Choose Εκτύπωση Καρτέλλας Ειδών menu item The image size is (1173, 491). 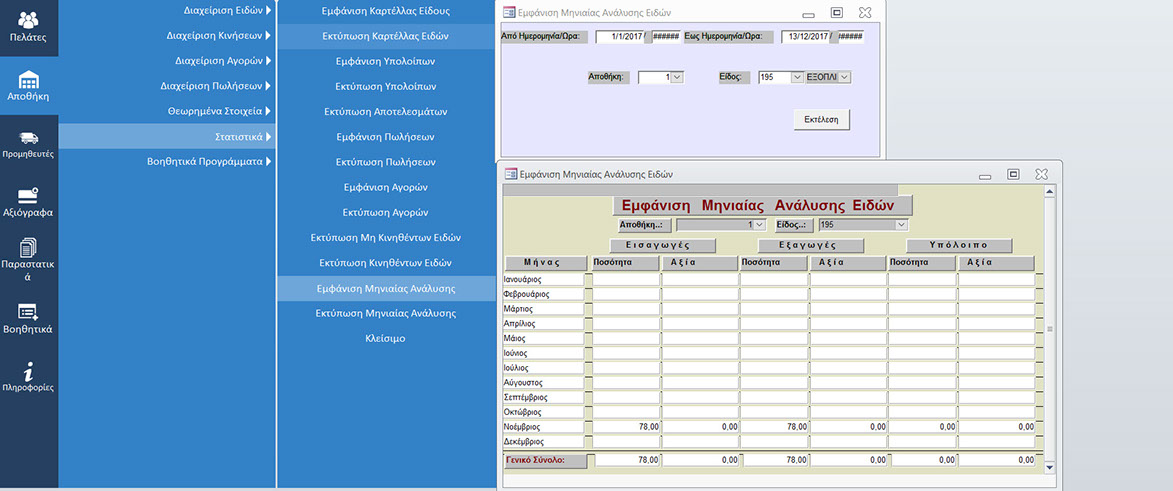386,36
